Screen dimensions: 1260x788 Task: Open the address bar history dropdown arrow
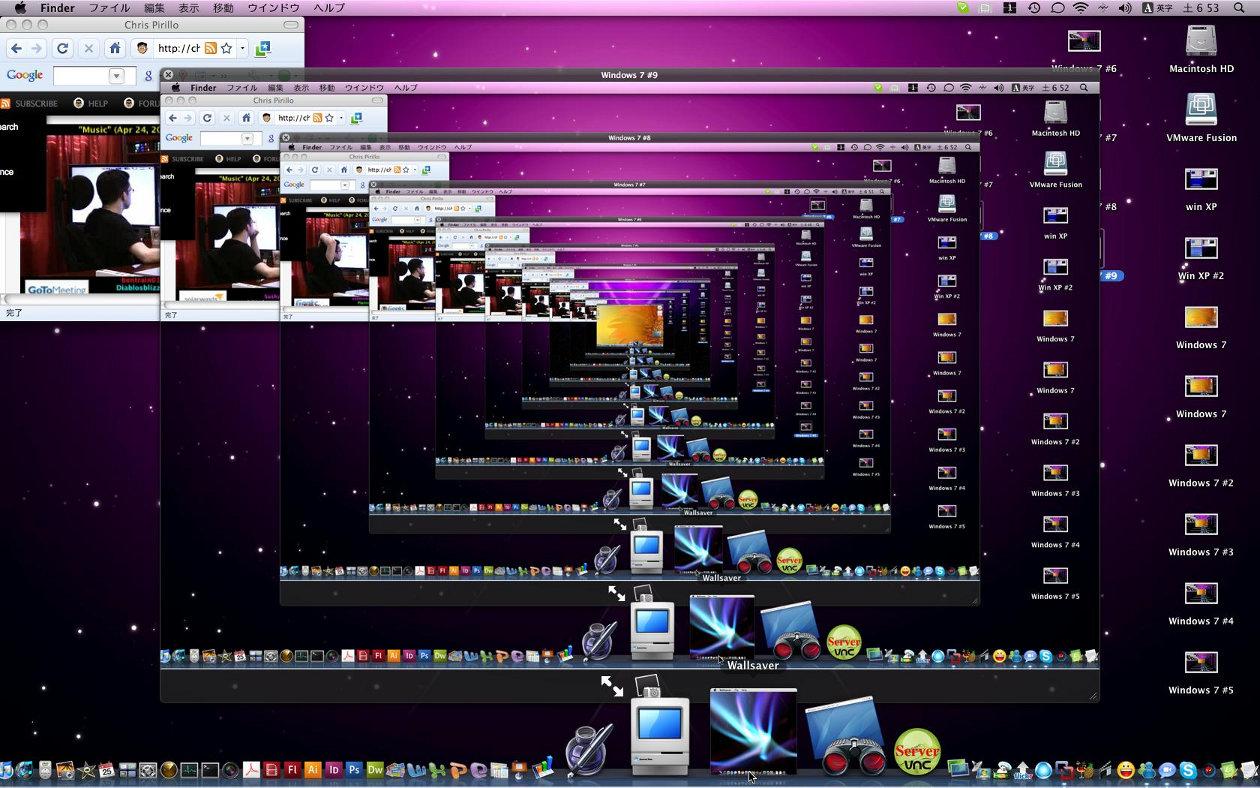(242, 48)
